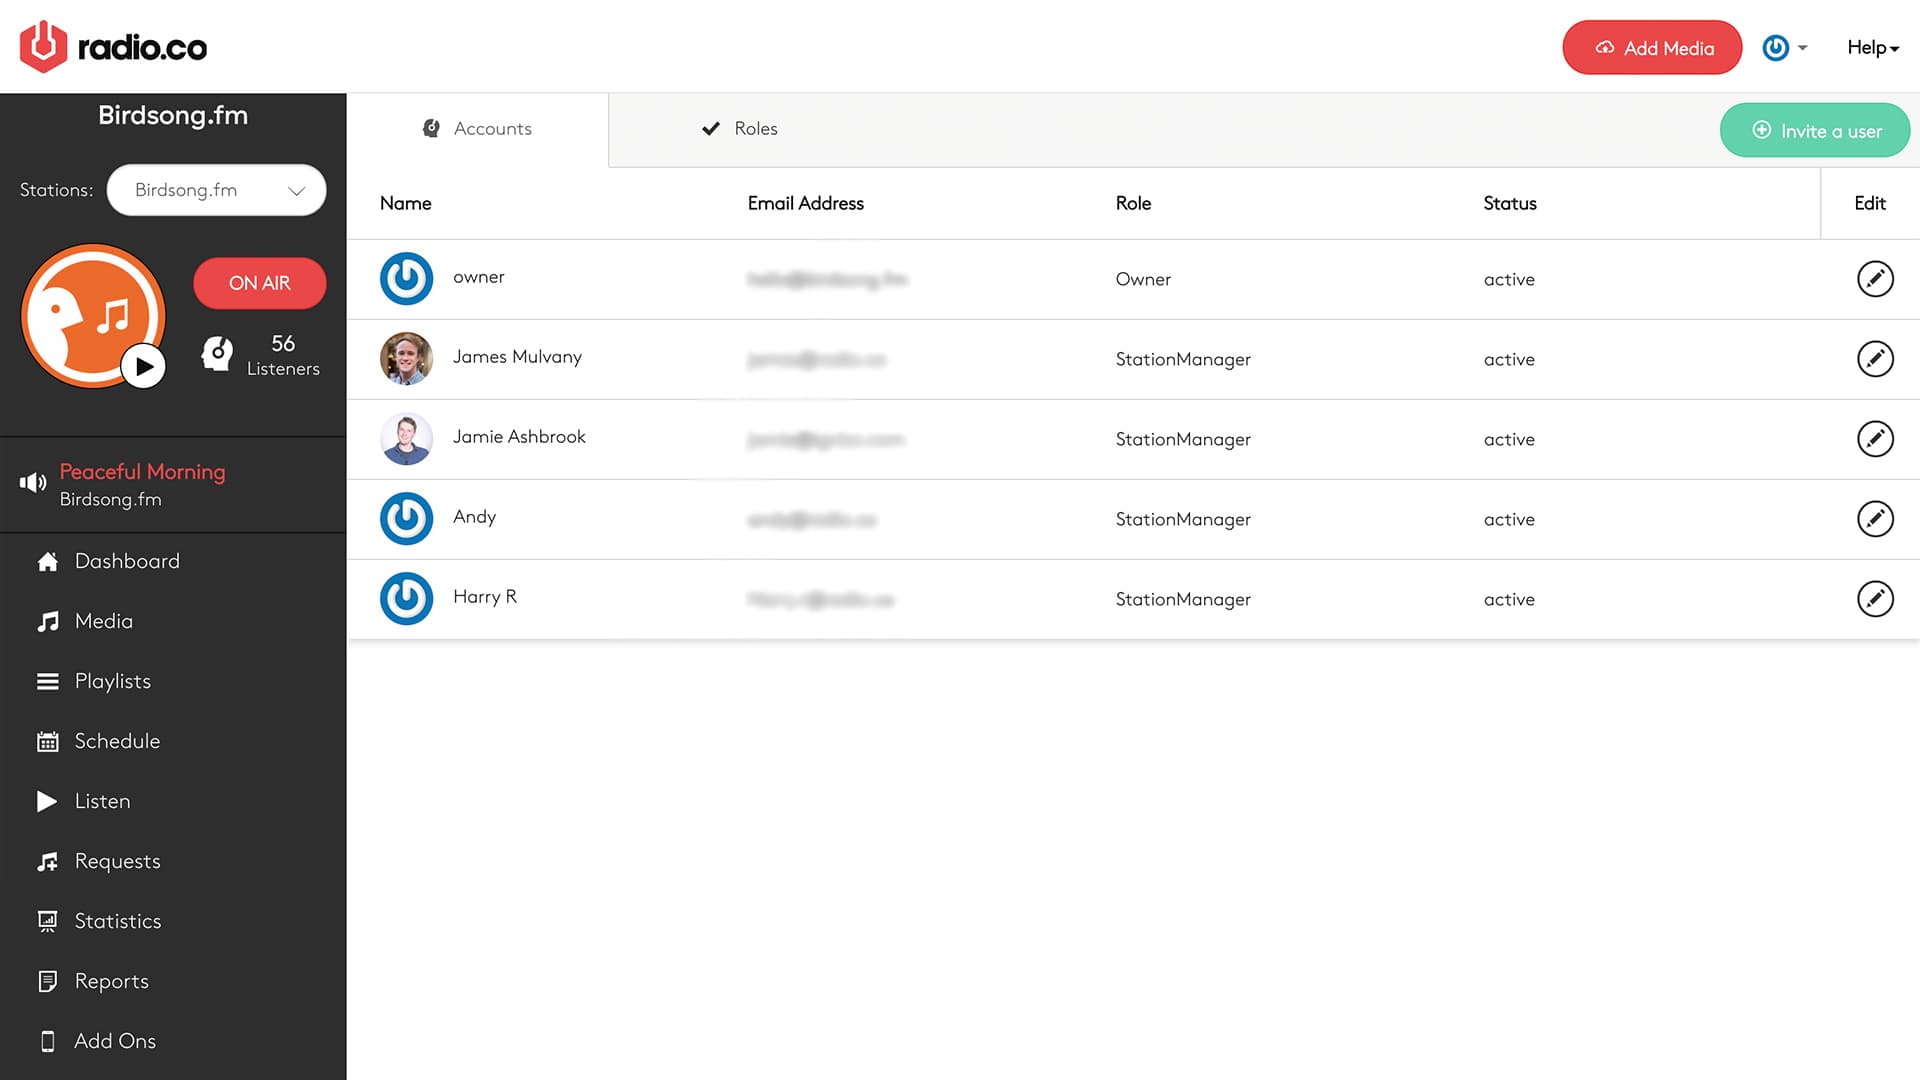The height and width of the screenshot is (1080, 1920).
Task: Click the owner row avatar
Action: pos(406,279)
